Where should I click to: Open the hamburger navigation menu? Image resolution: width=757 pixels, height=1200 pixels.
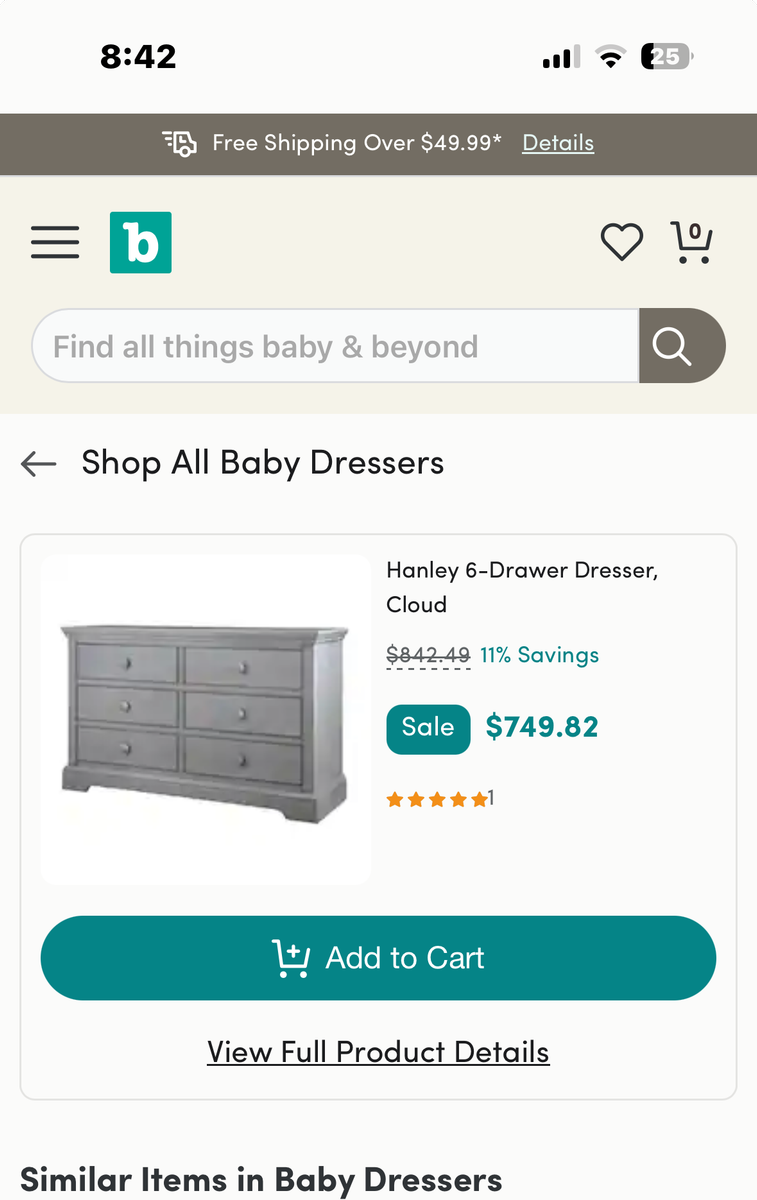coord(55,243)
